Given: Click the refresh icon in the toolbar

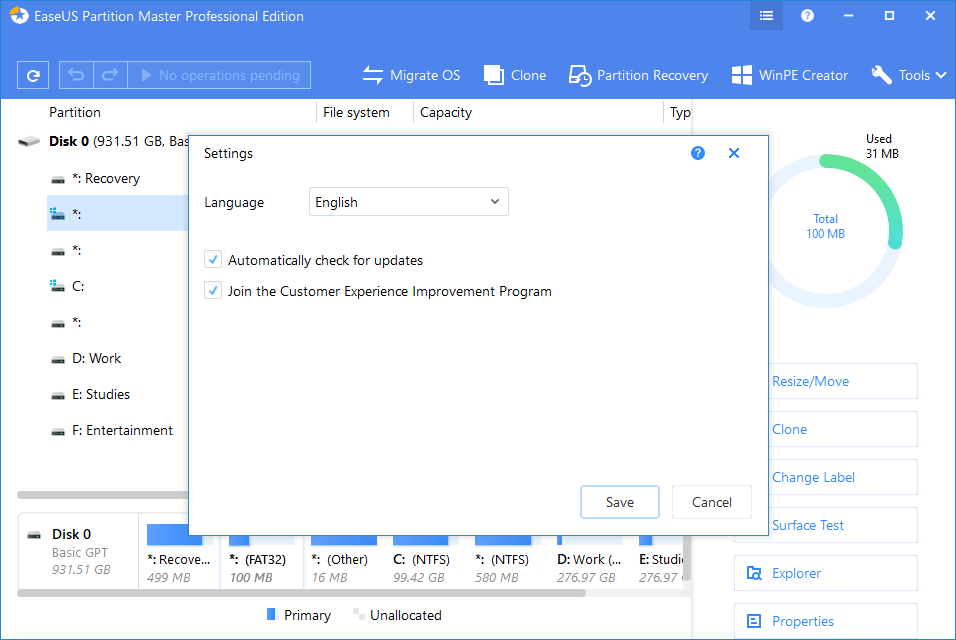Looking at the screenshot, I should [x=33, y=75].
